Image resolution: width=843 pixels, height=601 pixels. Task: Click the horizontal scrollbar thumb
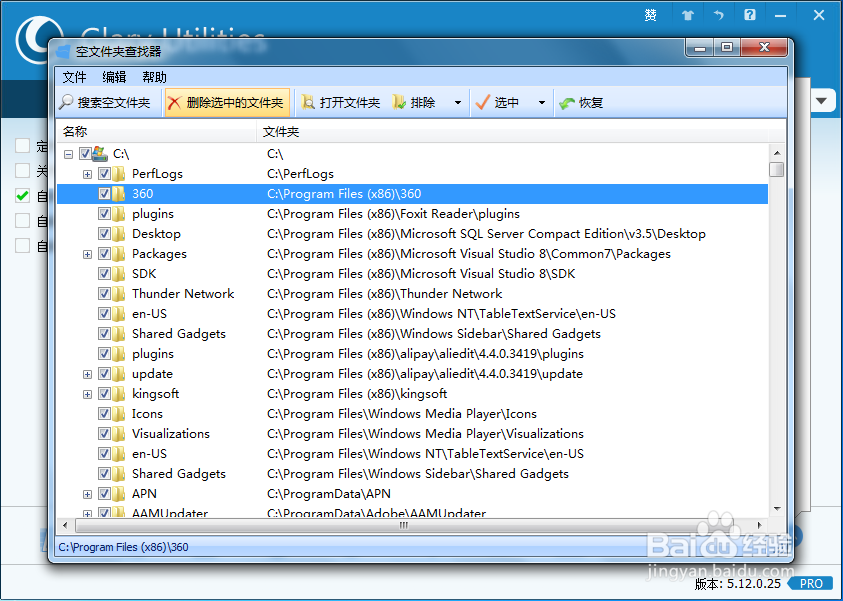coord(403,525)
